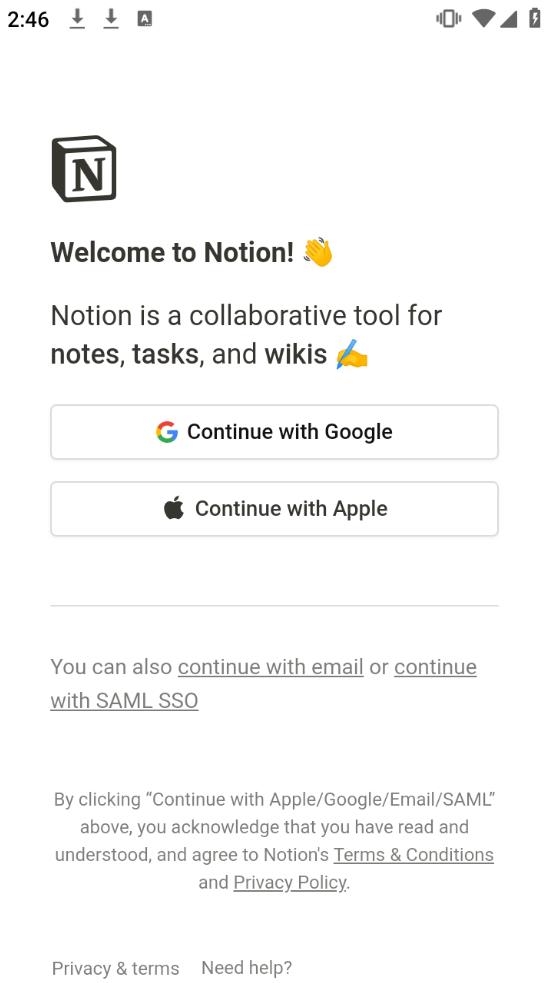This screenshot has height=983, width=551.
Task: Tap the battery charging status icon
Action: [x=535, y=19]
